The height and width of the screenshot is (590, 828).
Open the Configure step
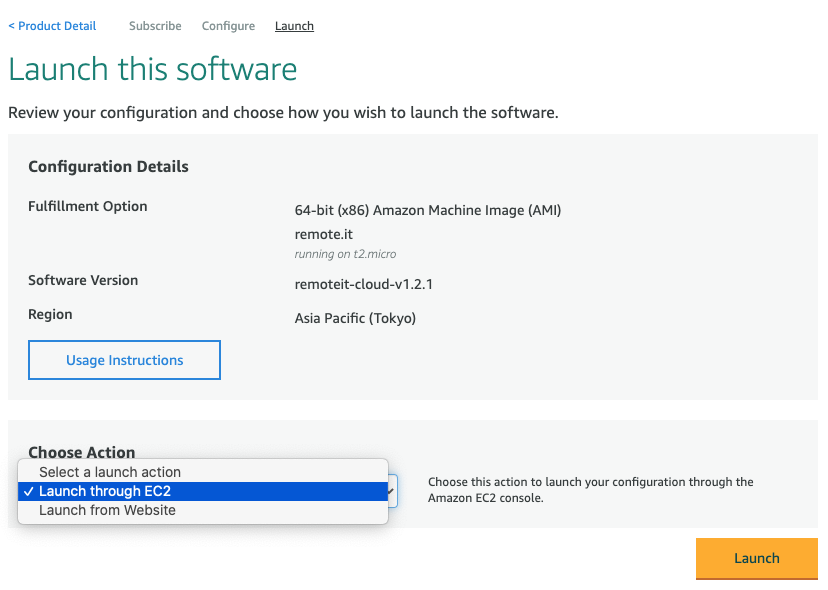[228, 26]
